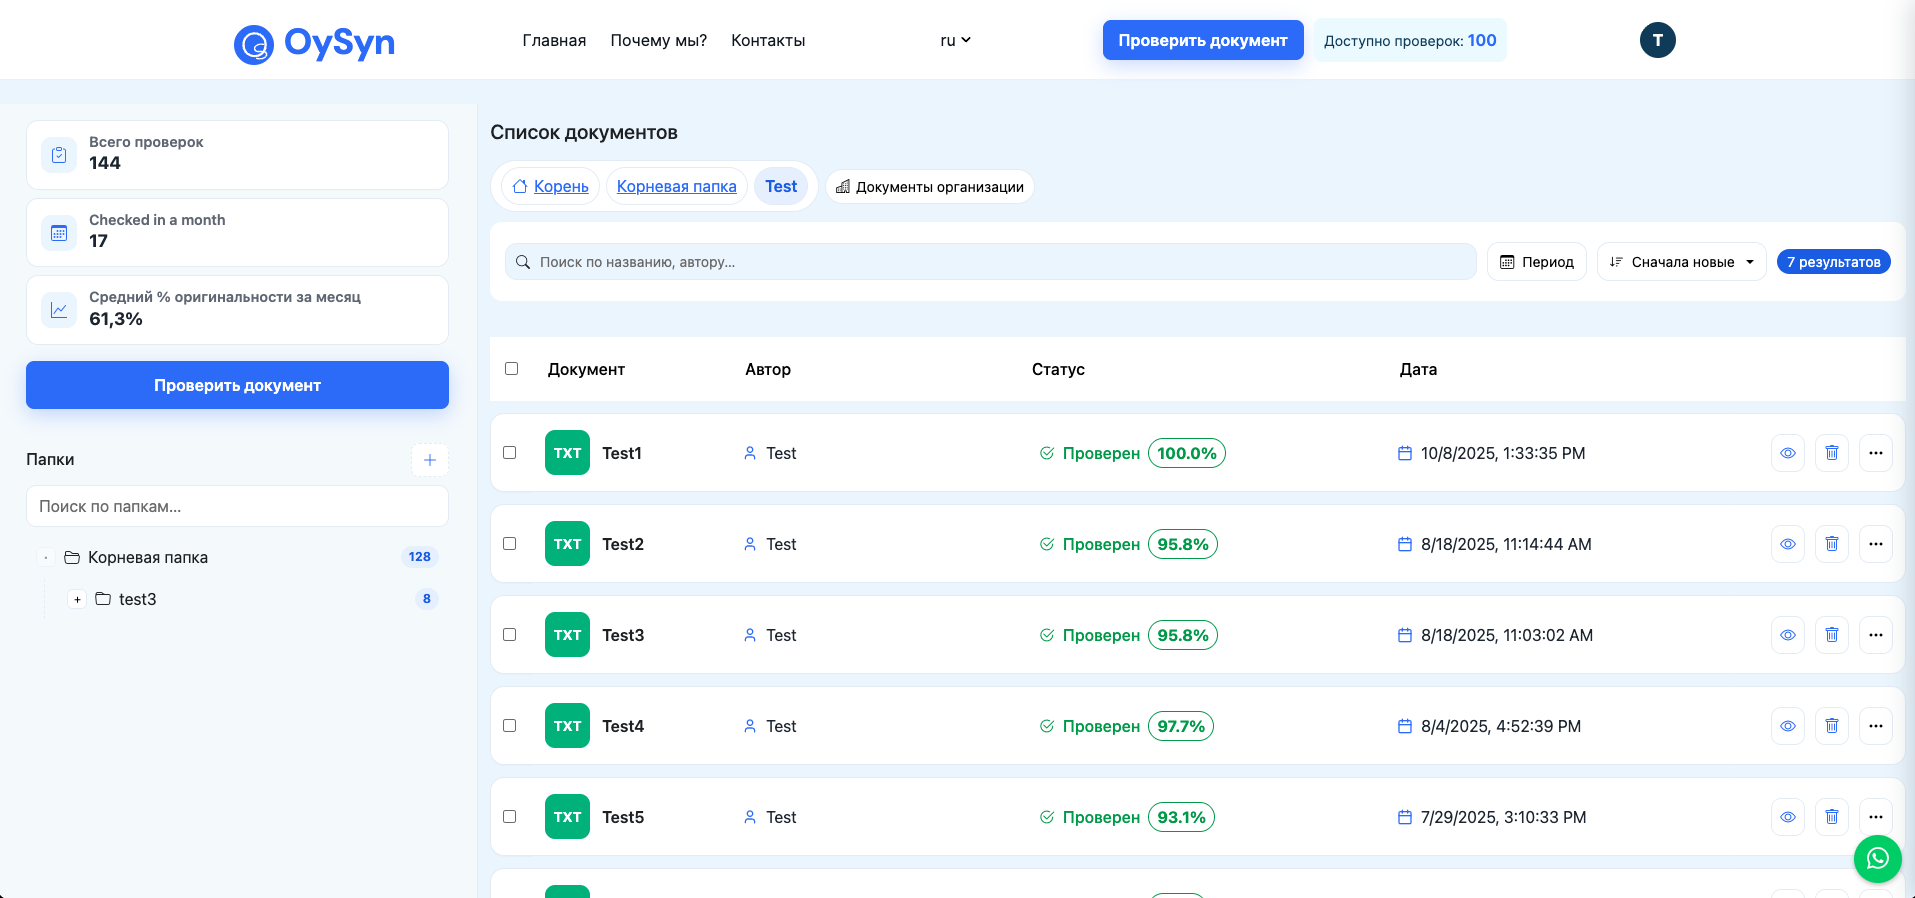Click the Статус column header

(x=1058, y=369)
